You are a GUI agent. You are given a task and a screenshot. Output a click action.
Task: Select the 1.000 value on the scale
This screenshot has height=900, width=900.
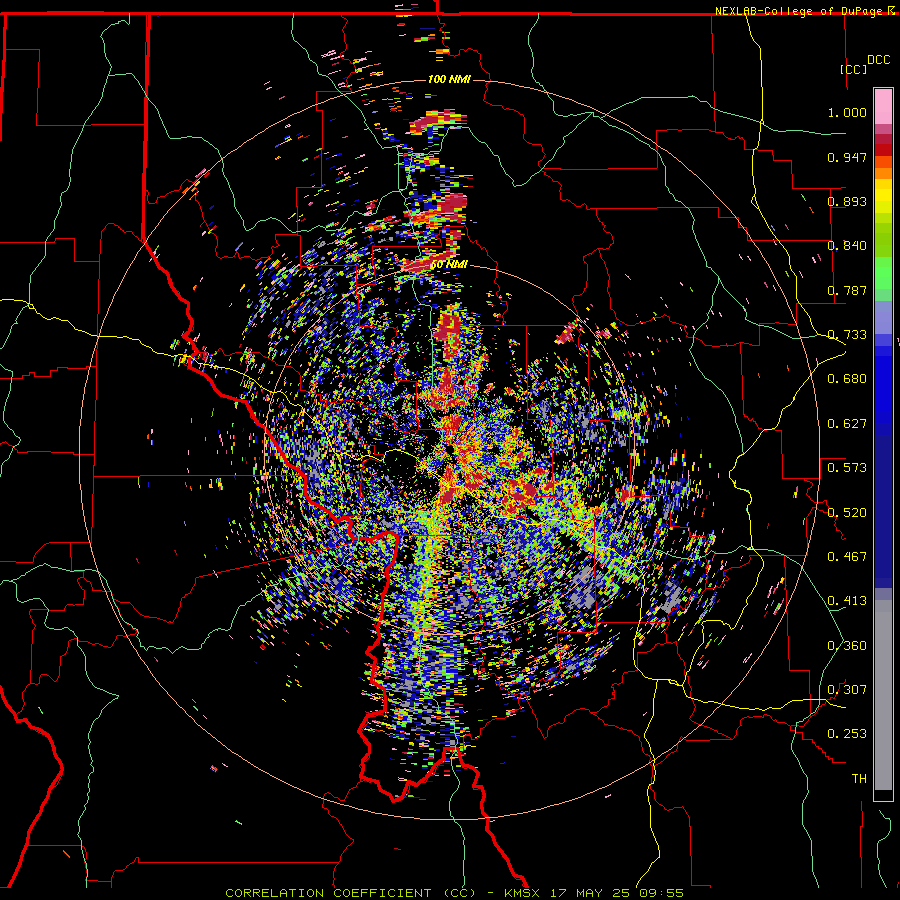coord(847,112)
